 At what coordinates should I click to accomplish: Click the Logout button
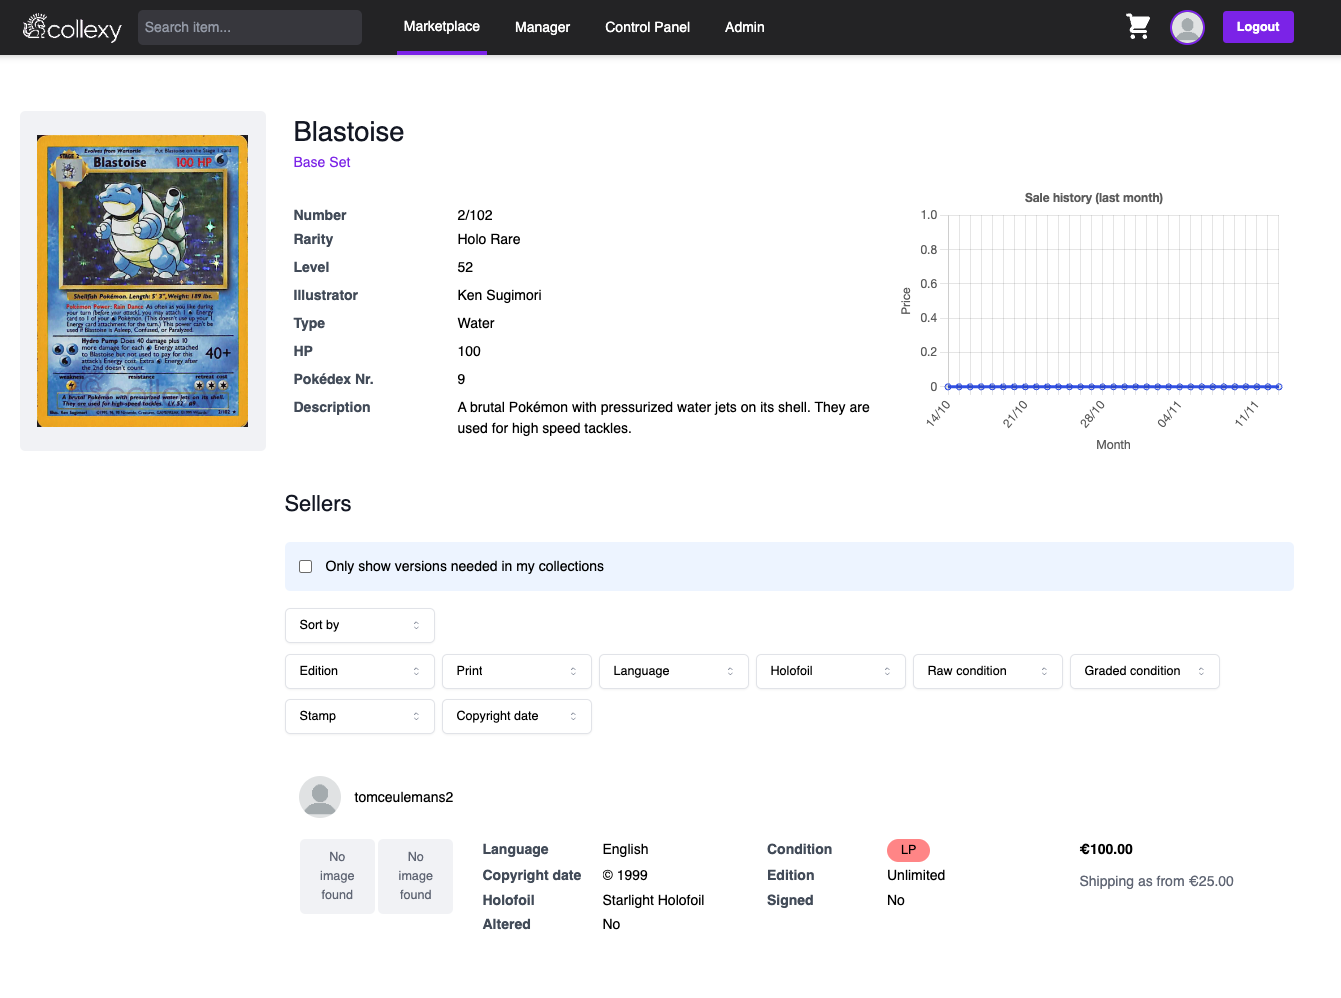pos(1258,27)
